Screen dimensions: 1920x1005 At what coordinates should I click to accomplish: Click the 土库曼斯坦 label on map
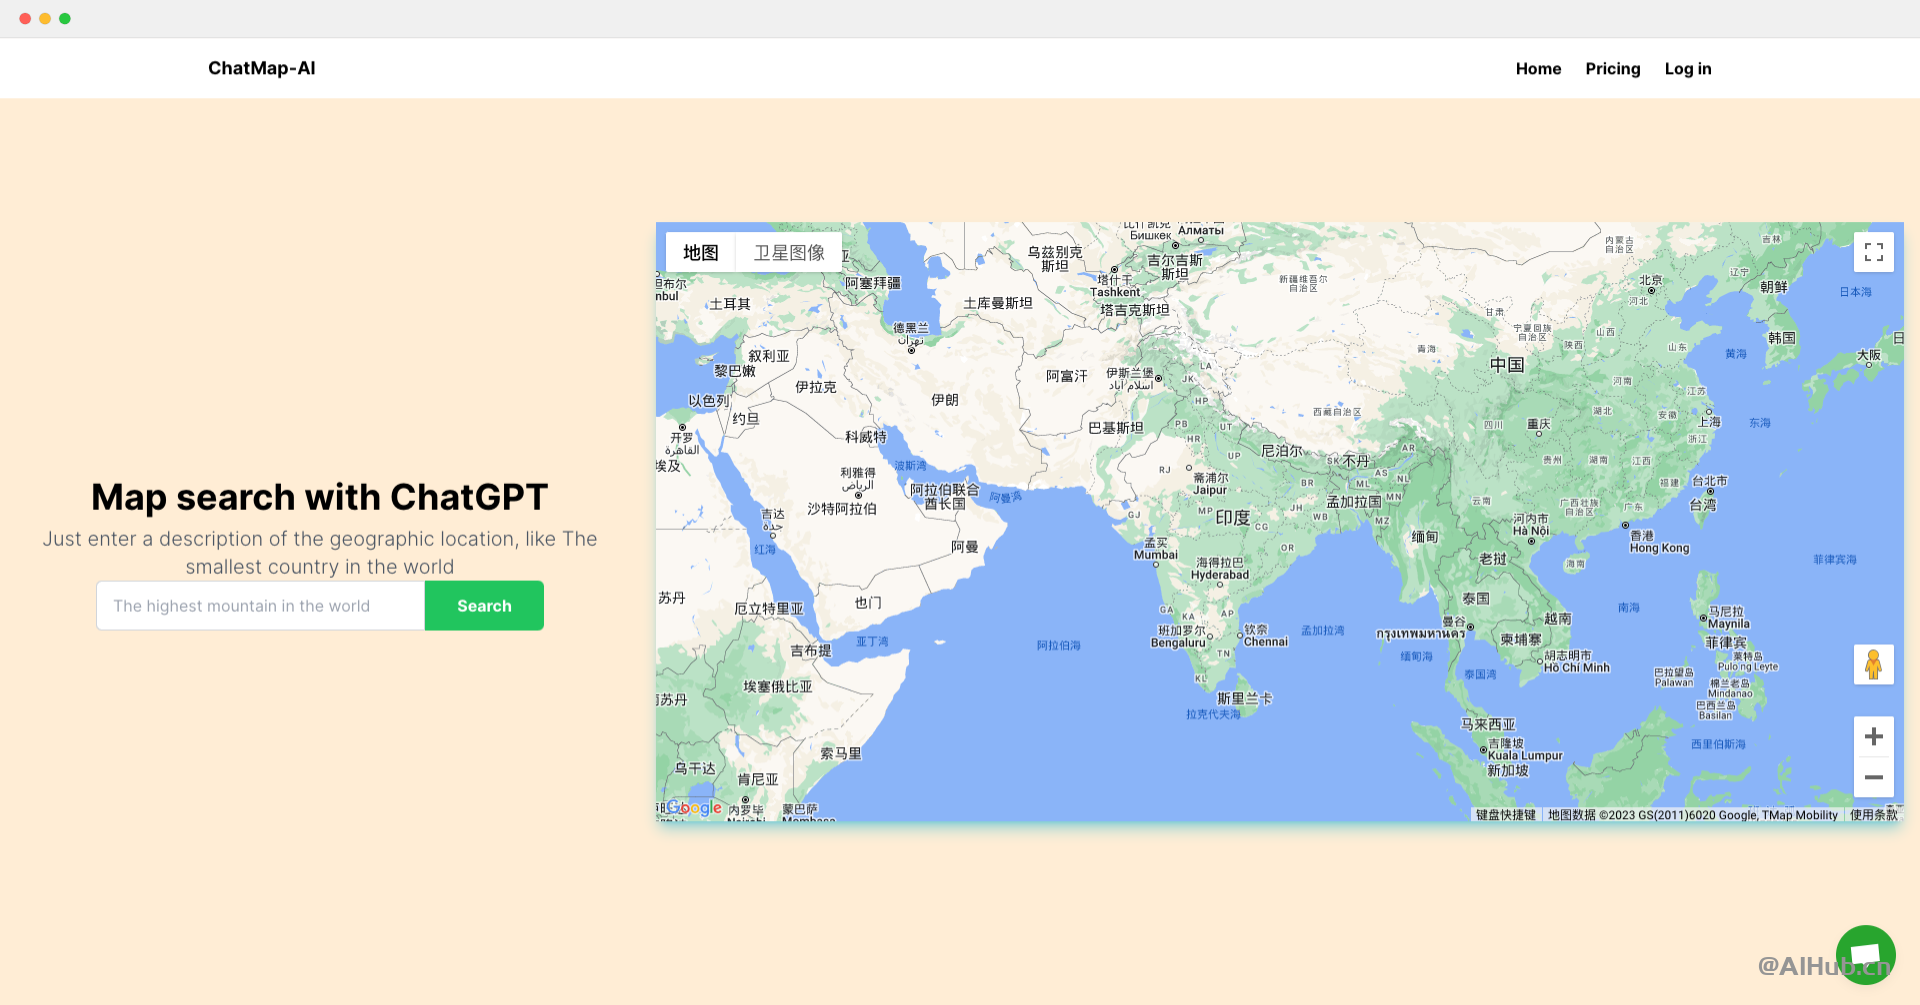point(998,303)
